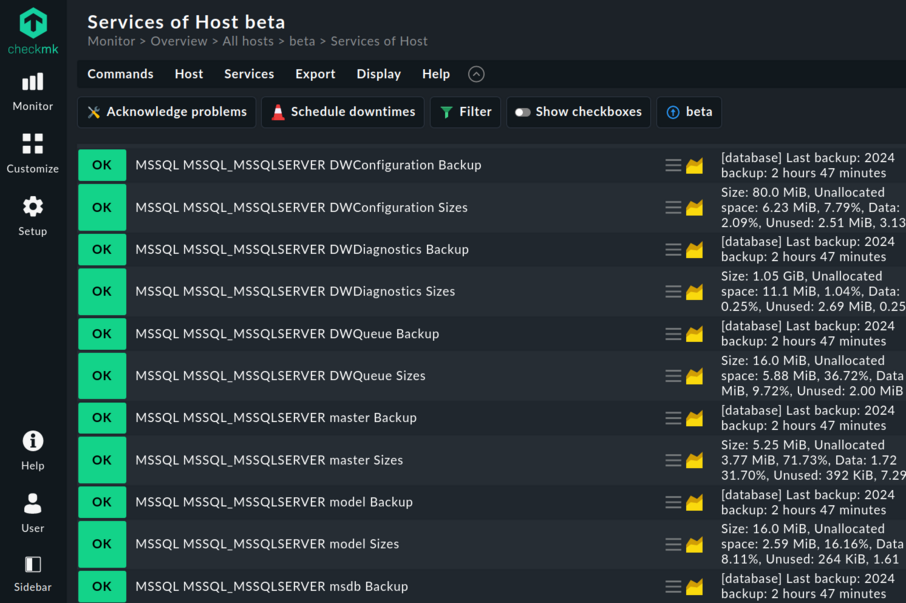Screen dimensions: 906x603
Task: Open the Commands dropdown menu
Action: point(120,74)
